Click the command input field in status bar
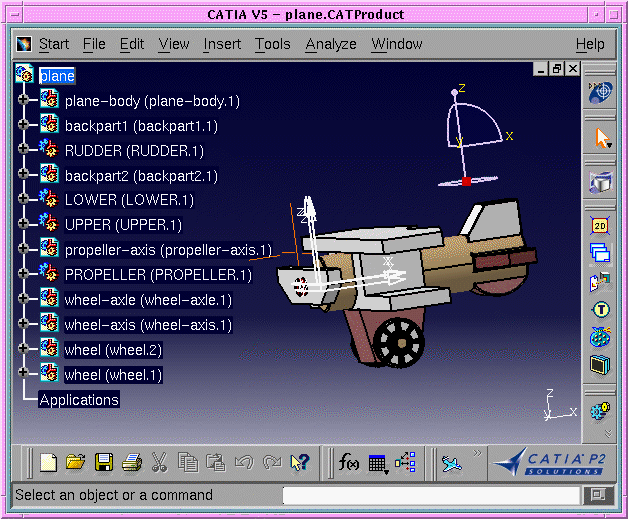This screenshot has height=519, width=628. point(431,495)
